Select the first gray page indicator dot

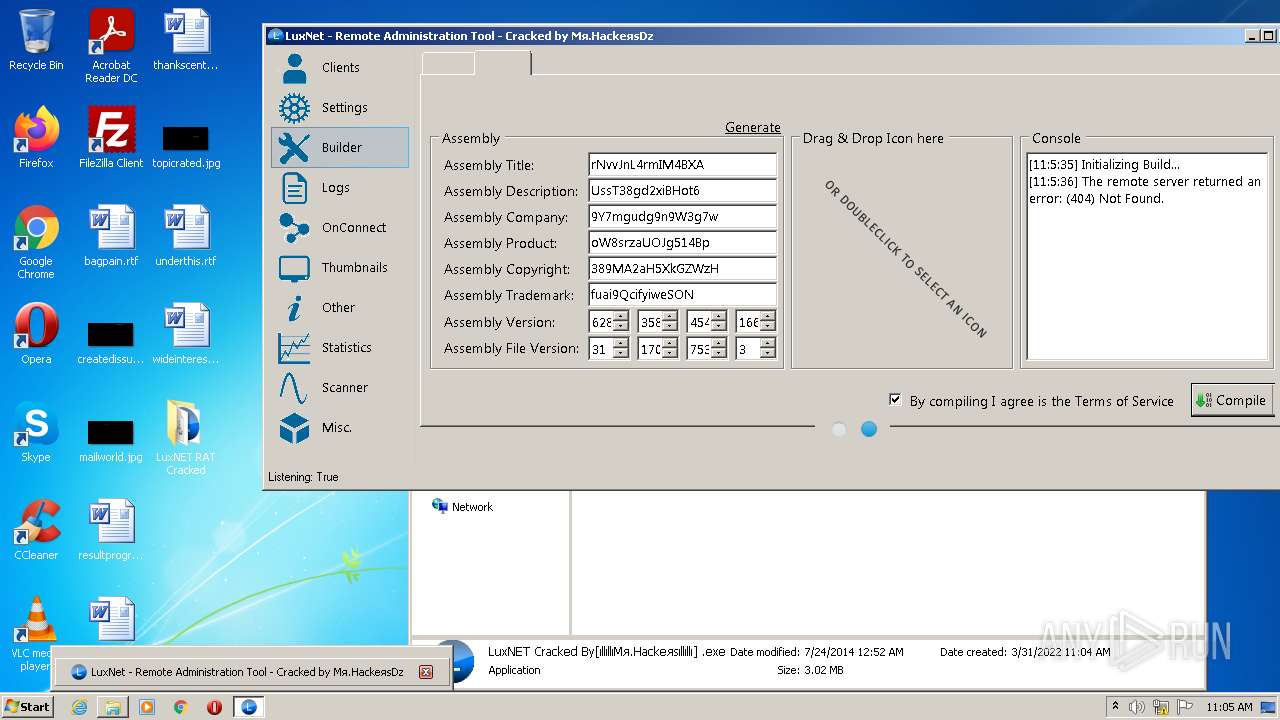839,429
